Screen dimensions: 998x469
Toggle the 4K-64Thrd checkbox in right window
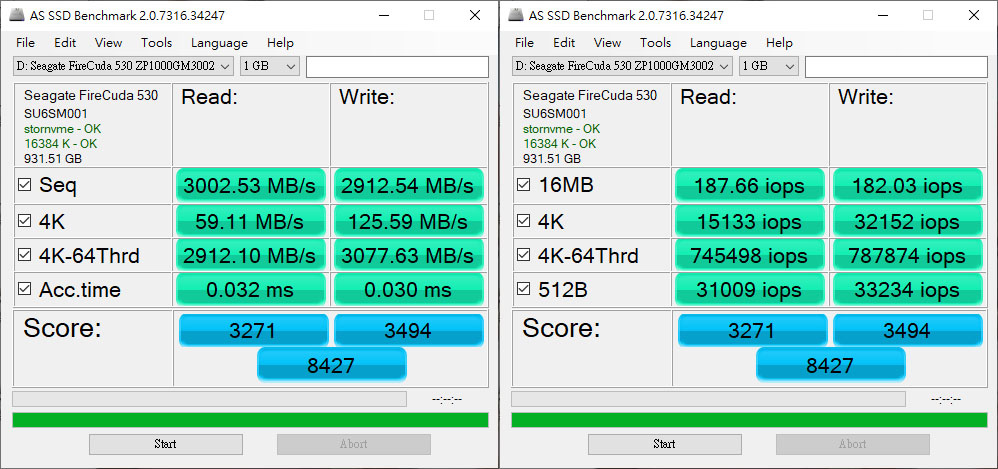523,255
